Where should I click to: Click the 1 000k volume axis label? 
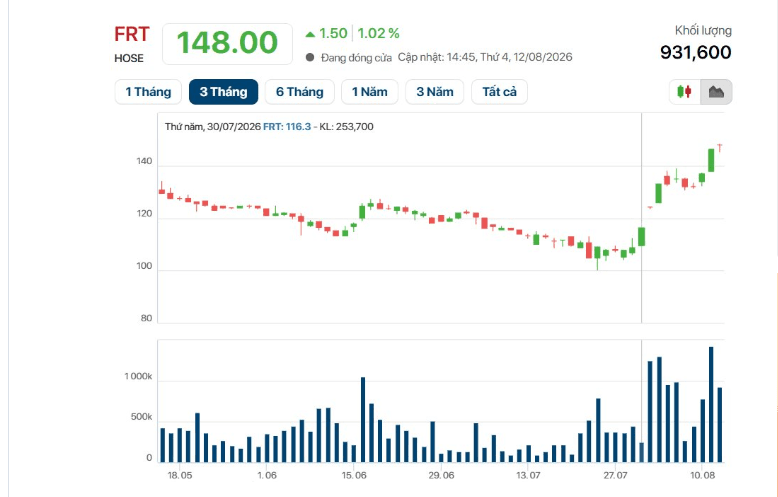138,376
